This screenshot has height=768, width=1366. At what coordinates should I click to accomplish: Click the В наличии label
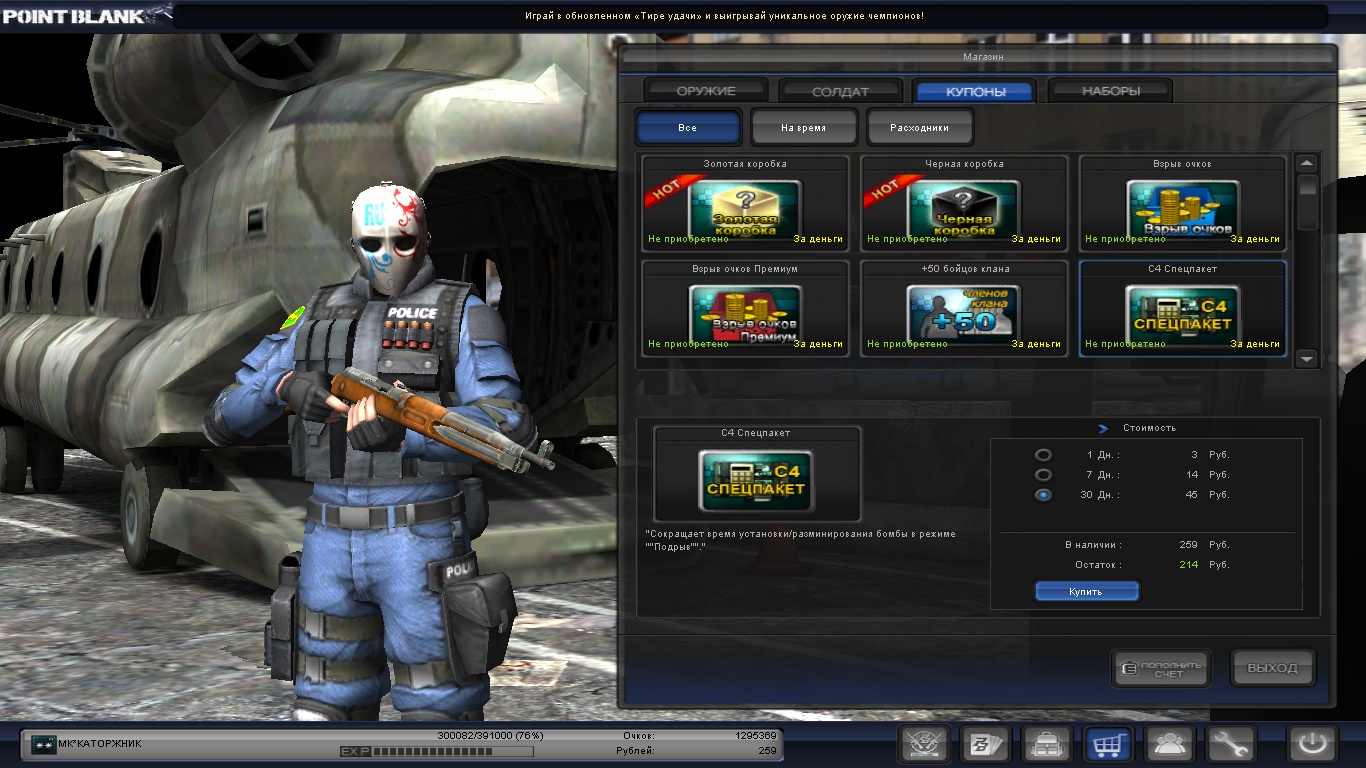click(1093, 545)
